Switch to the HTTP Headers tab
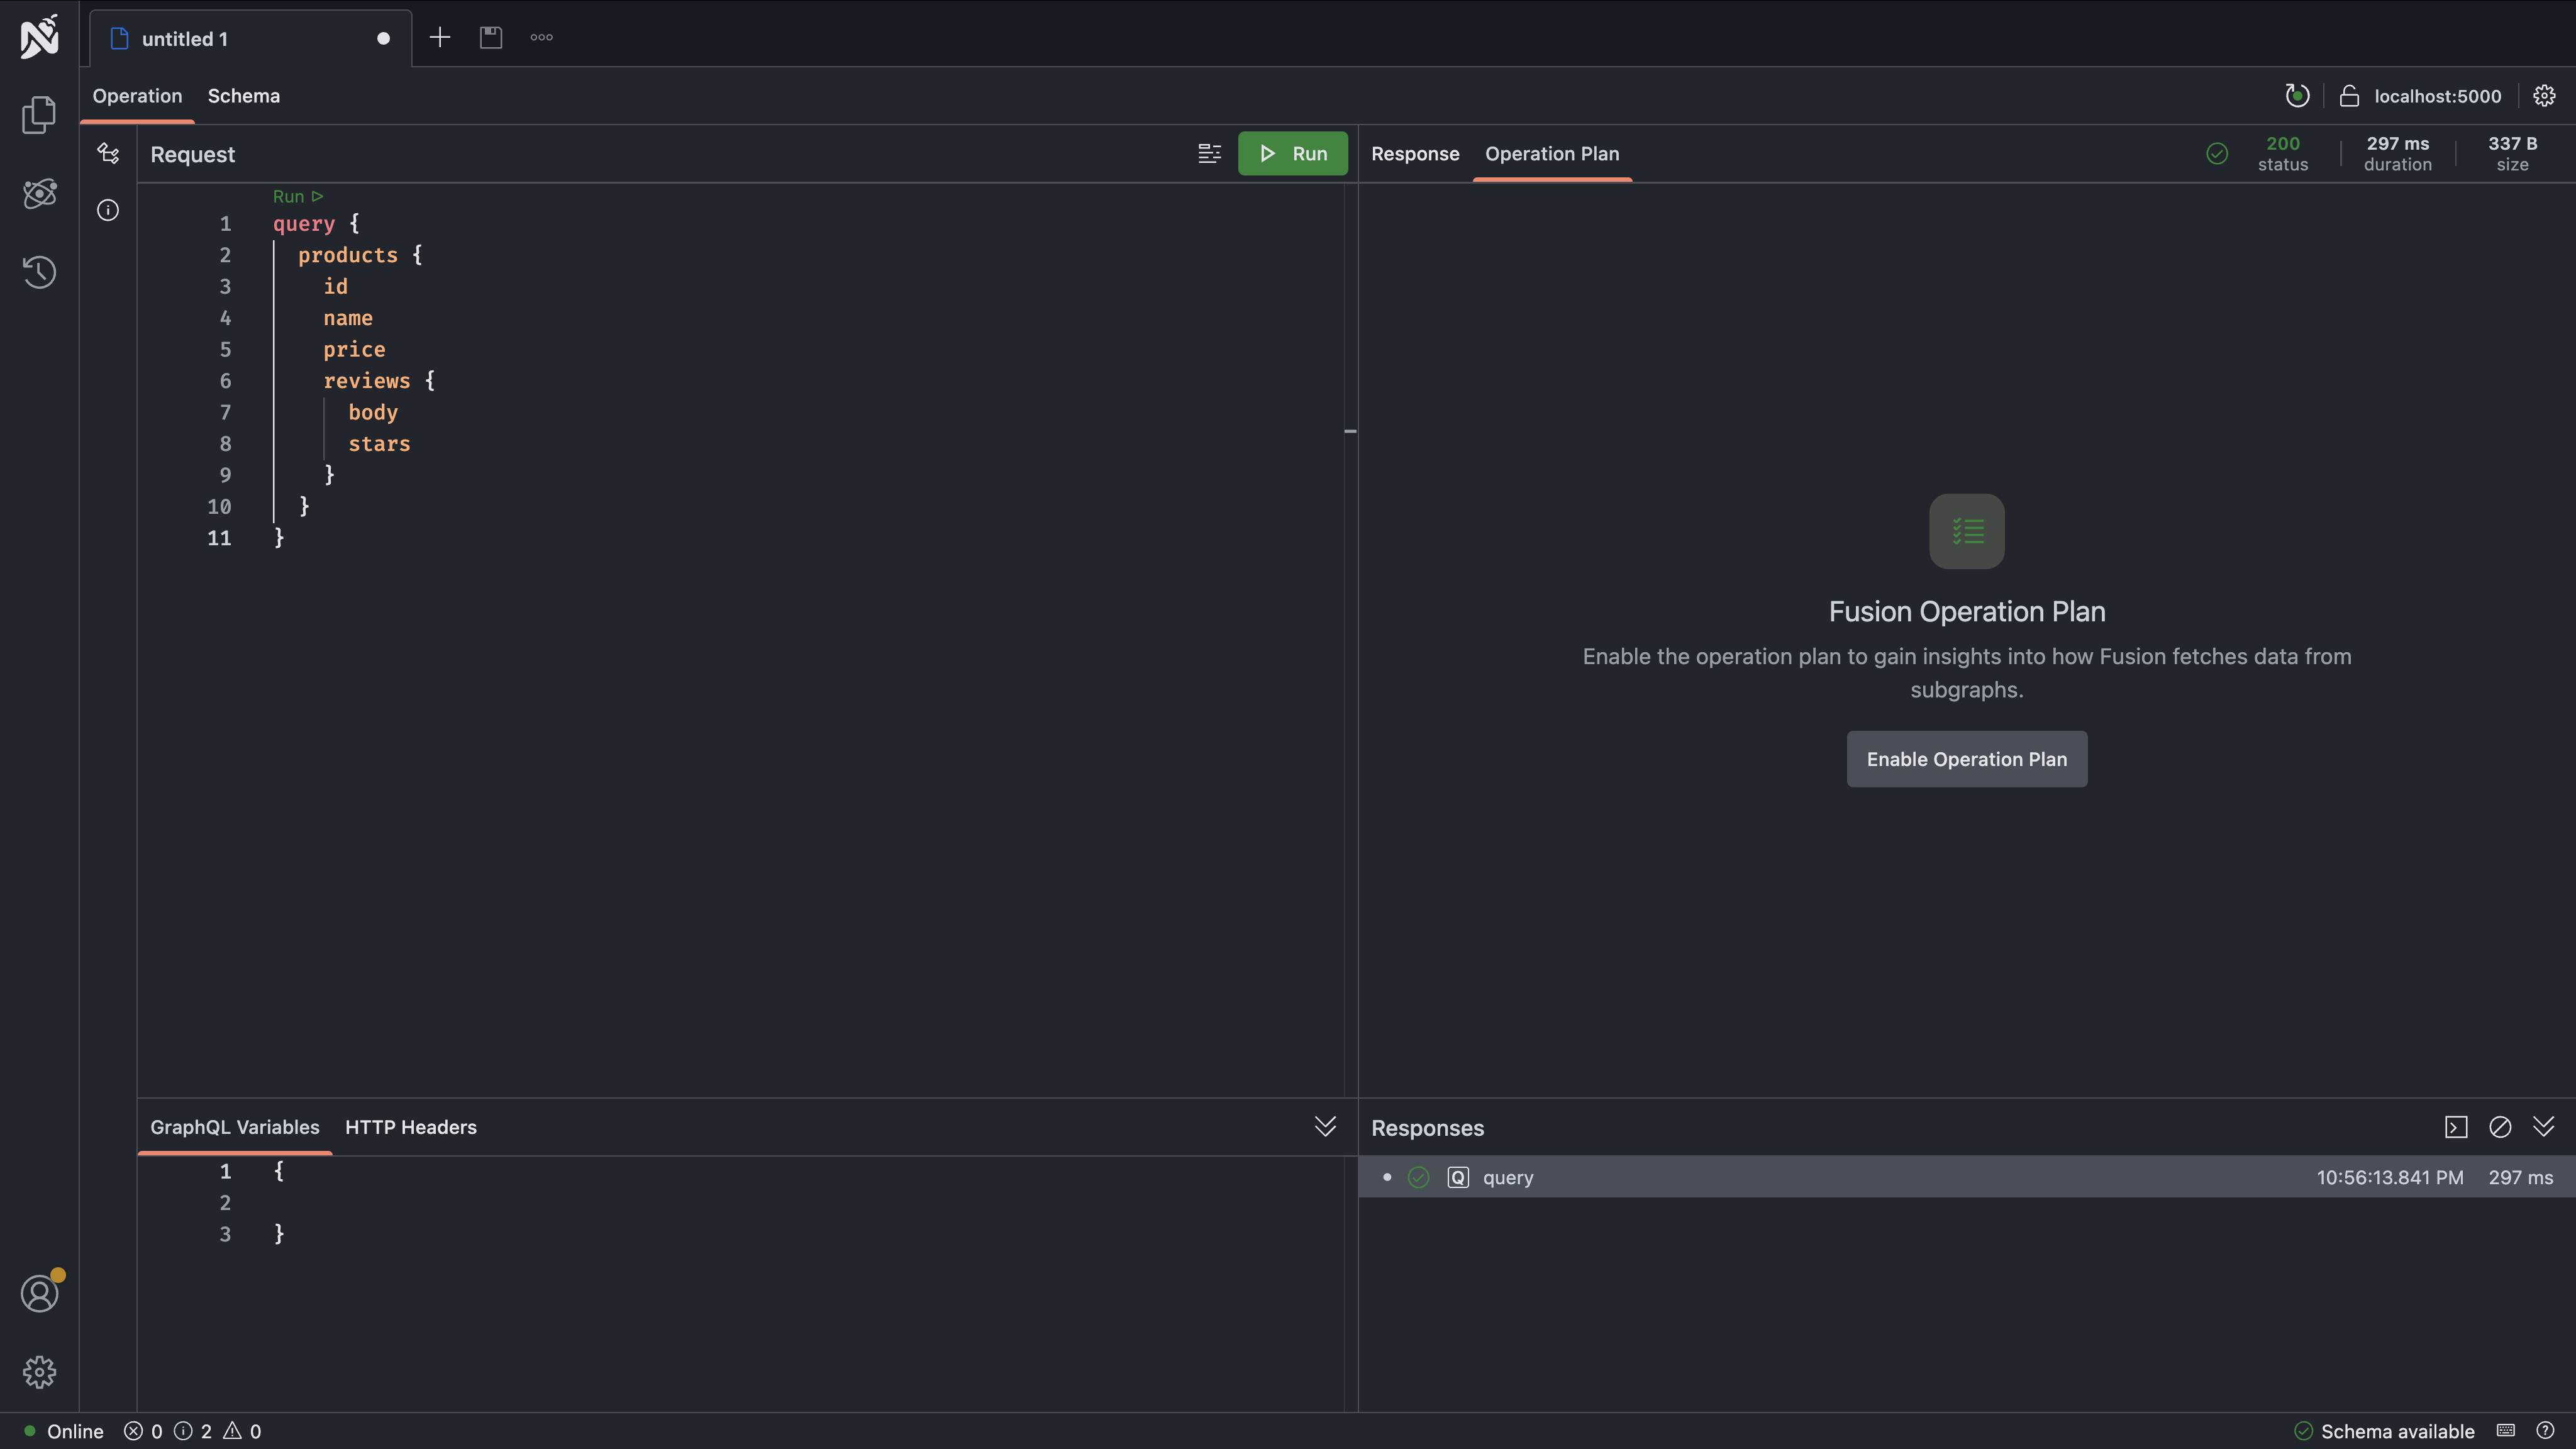The height and width of the screenshot is (1449, 2576). coord(410,1127)
